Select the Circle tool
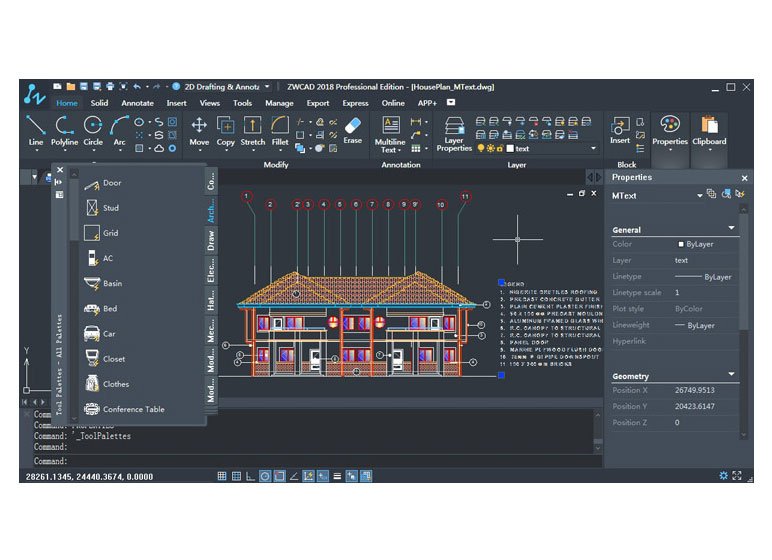This screenshot has width=772, height=560. point(93,131)
